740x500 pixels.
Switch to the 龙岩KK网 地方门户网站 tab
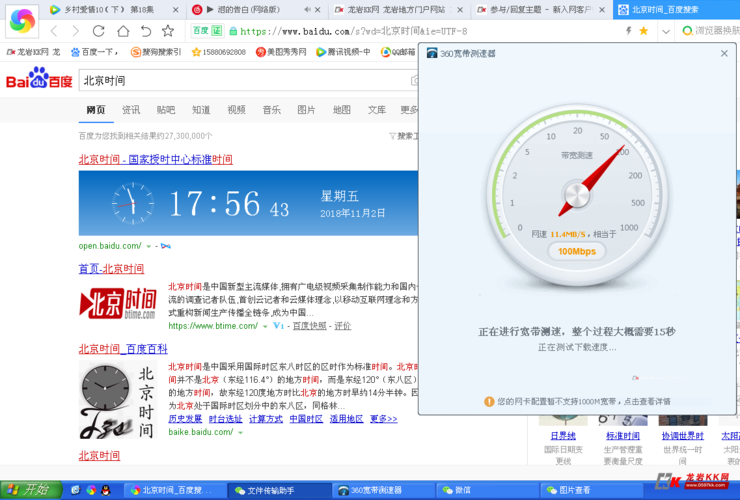[x=395, y=9]
